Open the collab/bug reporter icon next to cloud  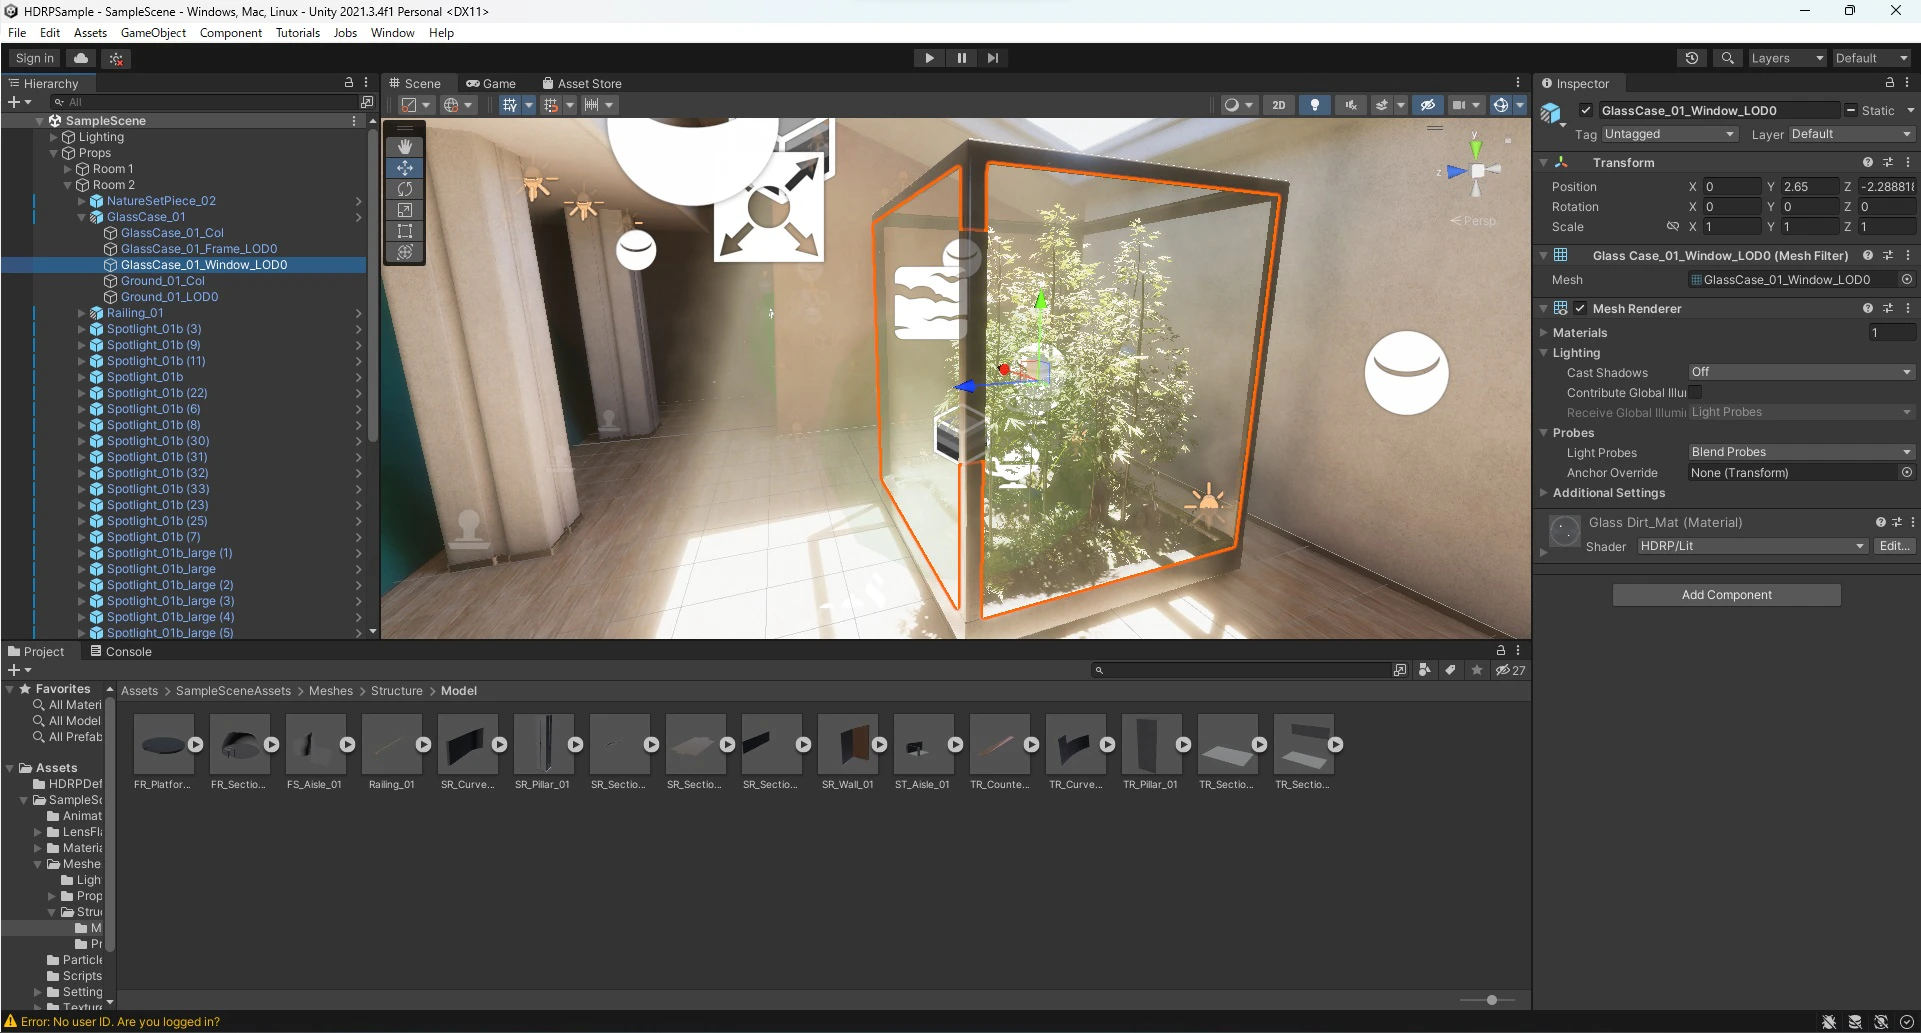[117, 58]
